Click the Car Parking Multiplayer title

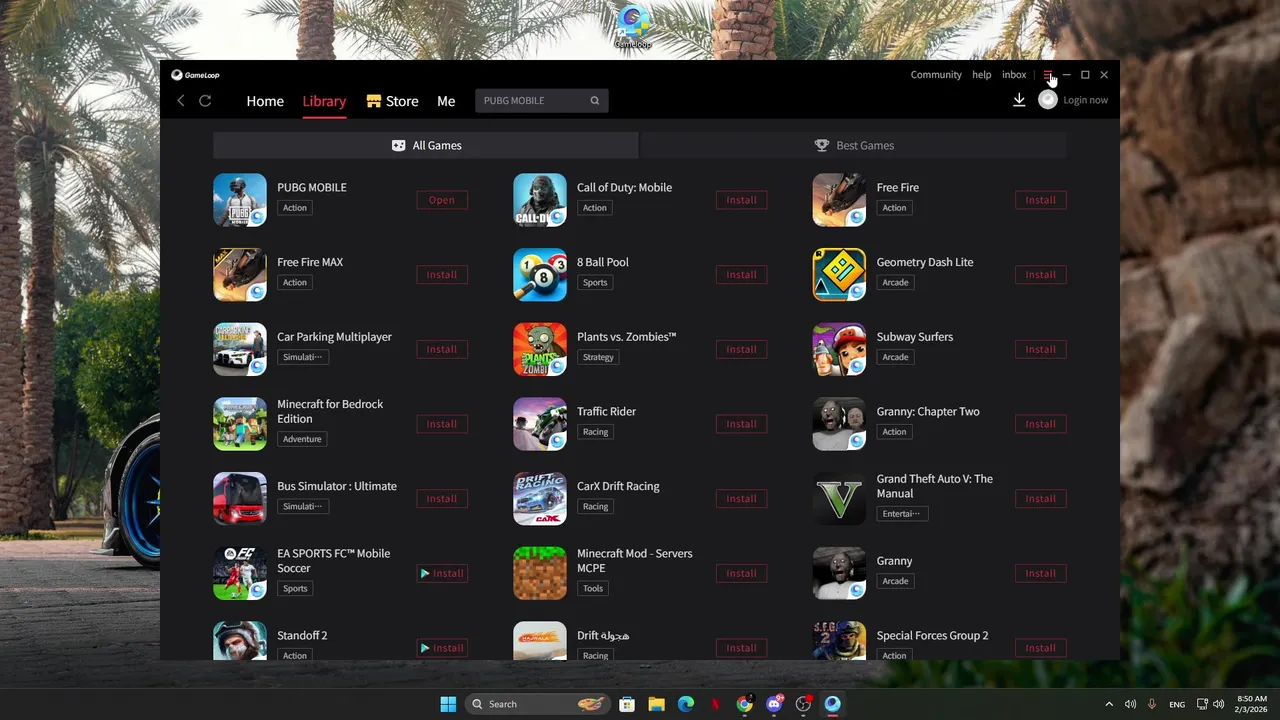(334, 337)
